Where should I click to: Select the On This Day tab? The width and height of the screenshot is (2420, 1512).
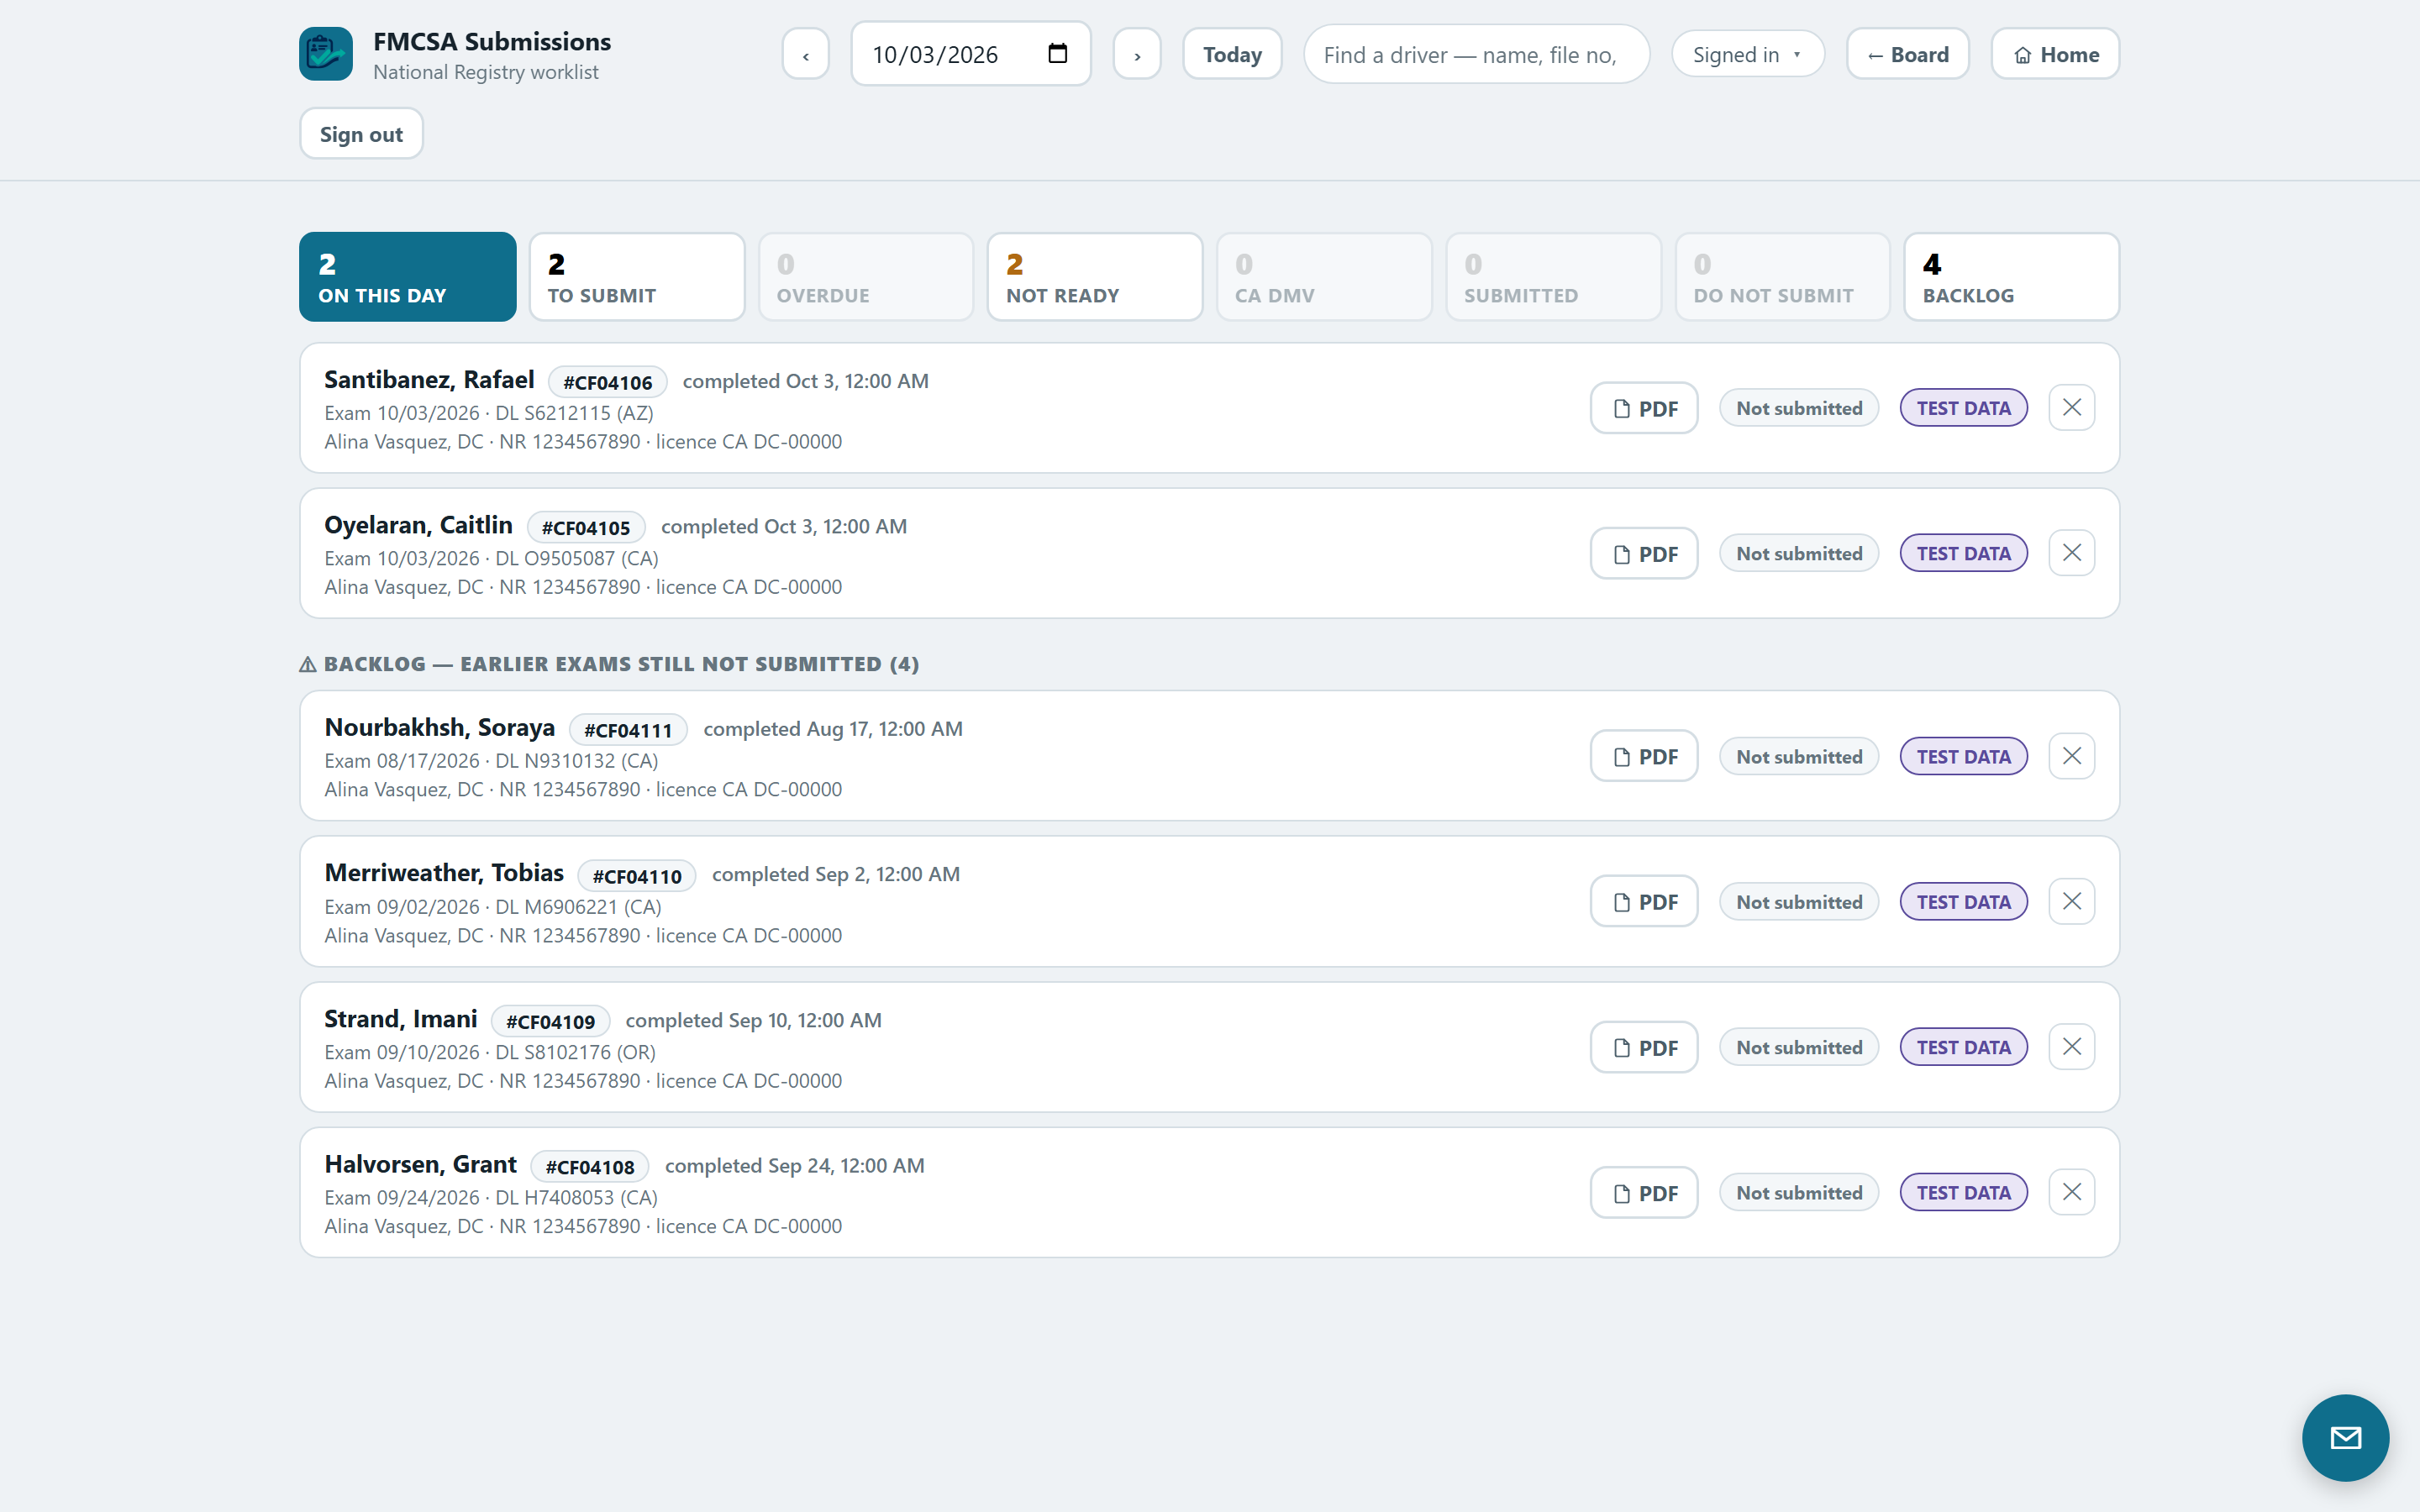pyautogui.click(x=407, y=277)
